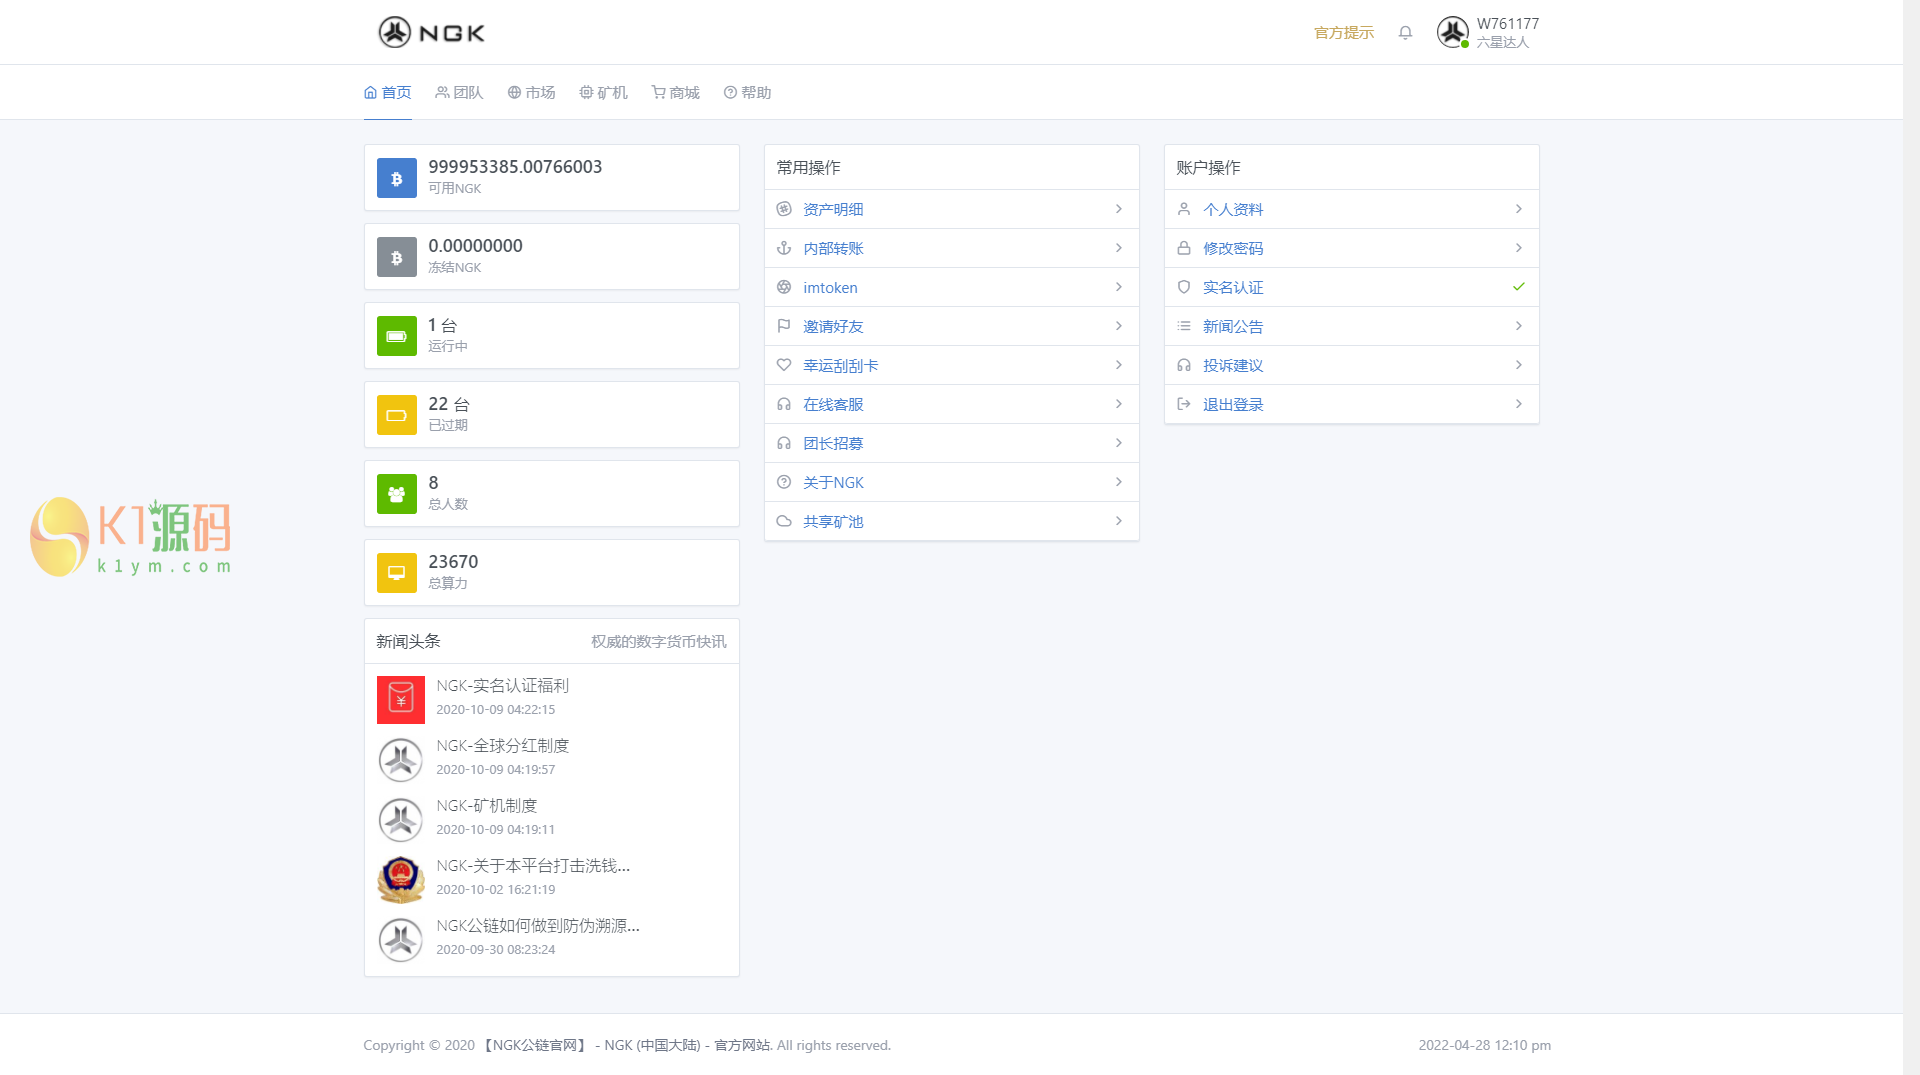Click the flag icon for invite friends
Image resolution: width=1920 pixels, height=1075 pixels.
(784, 326)
